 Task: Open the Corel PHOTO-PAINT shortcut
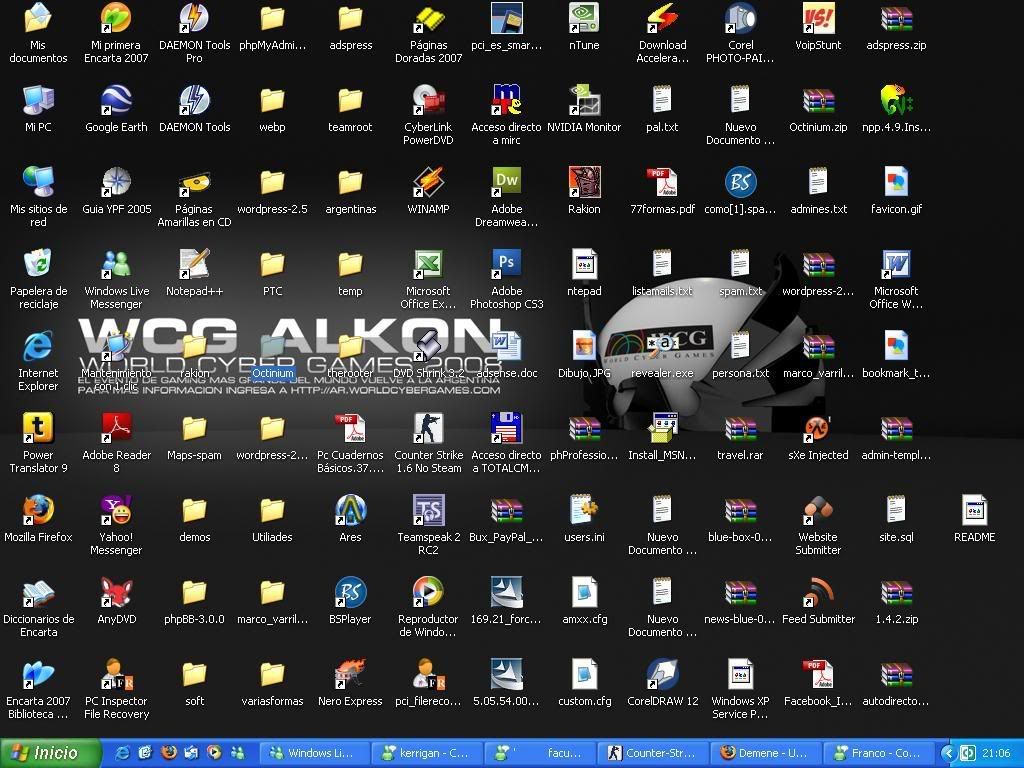(740, 18)
